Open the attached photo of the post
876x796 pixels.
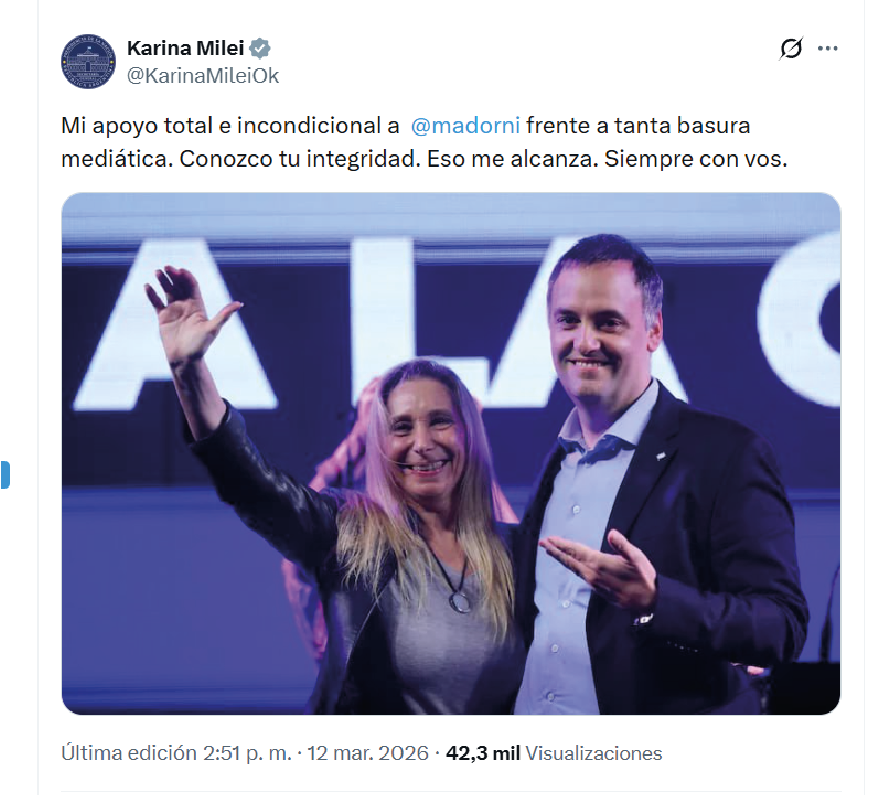450,453
